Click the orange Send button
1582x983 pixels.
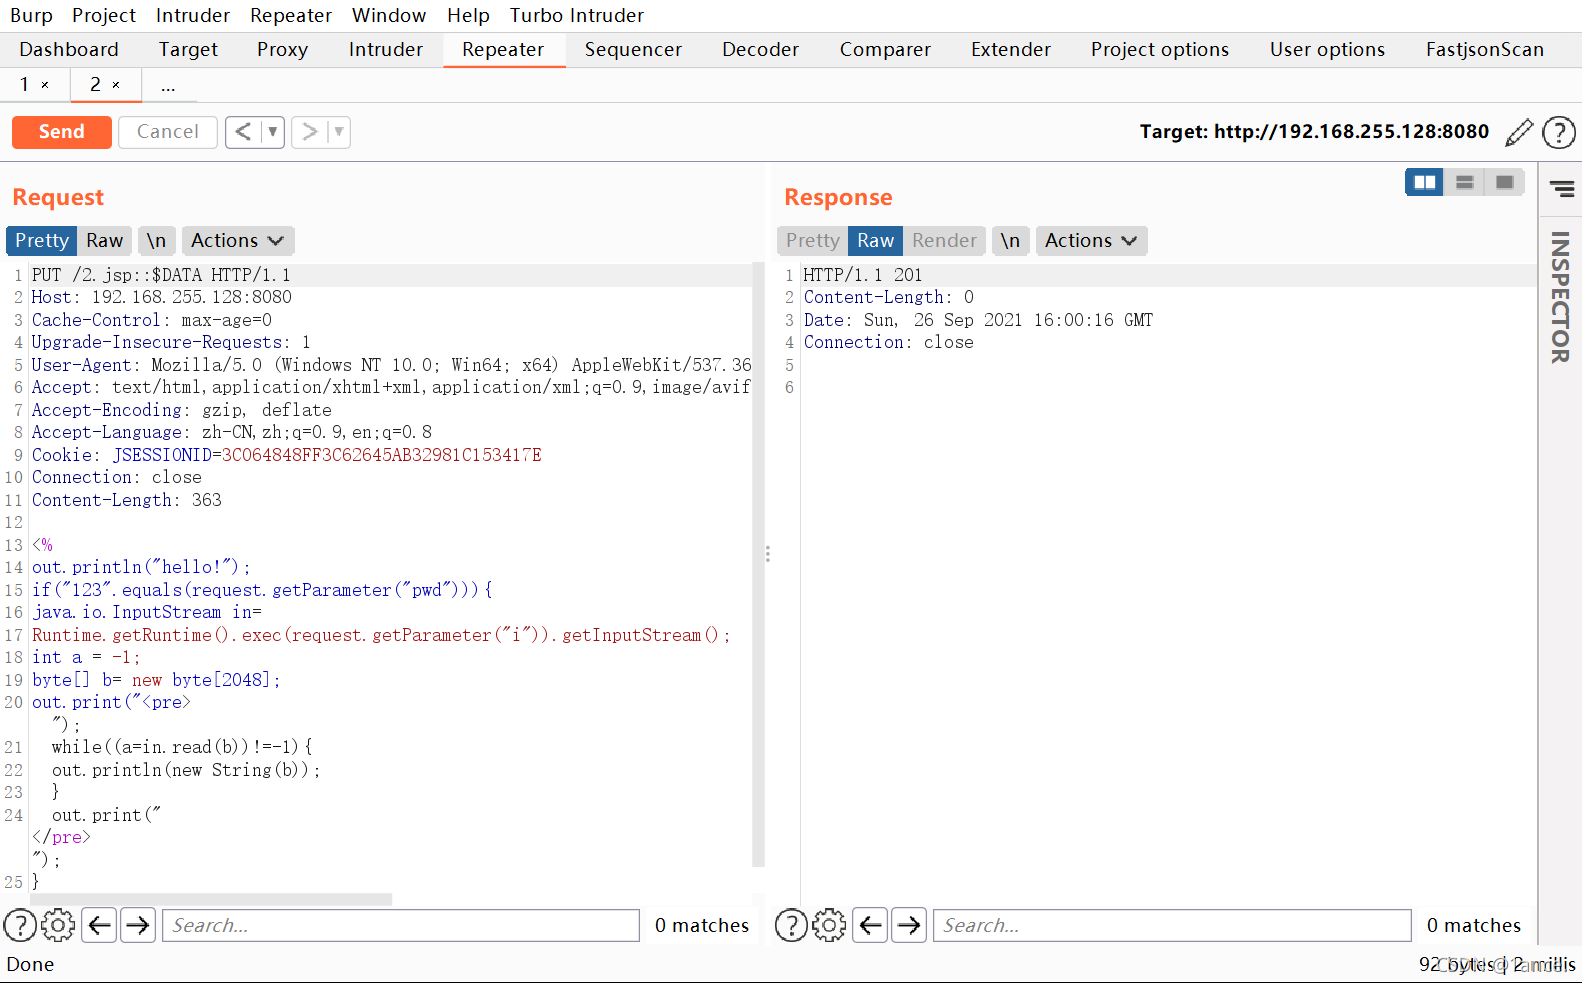click(x=61, y=132)
